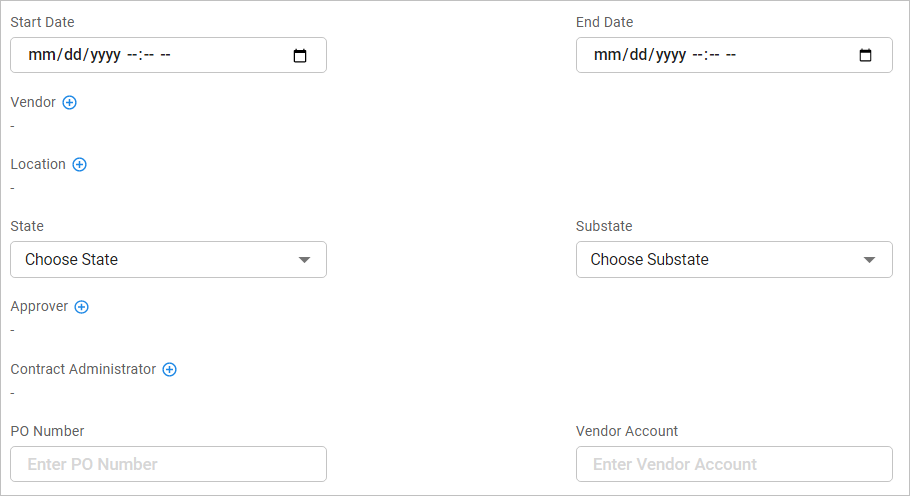
Task: Add an Approver using the plus icon
Action: (82, 307)
